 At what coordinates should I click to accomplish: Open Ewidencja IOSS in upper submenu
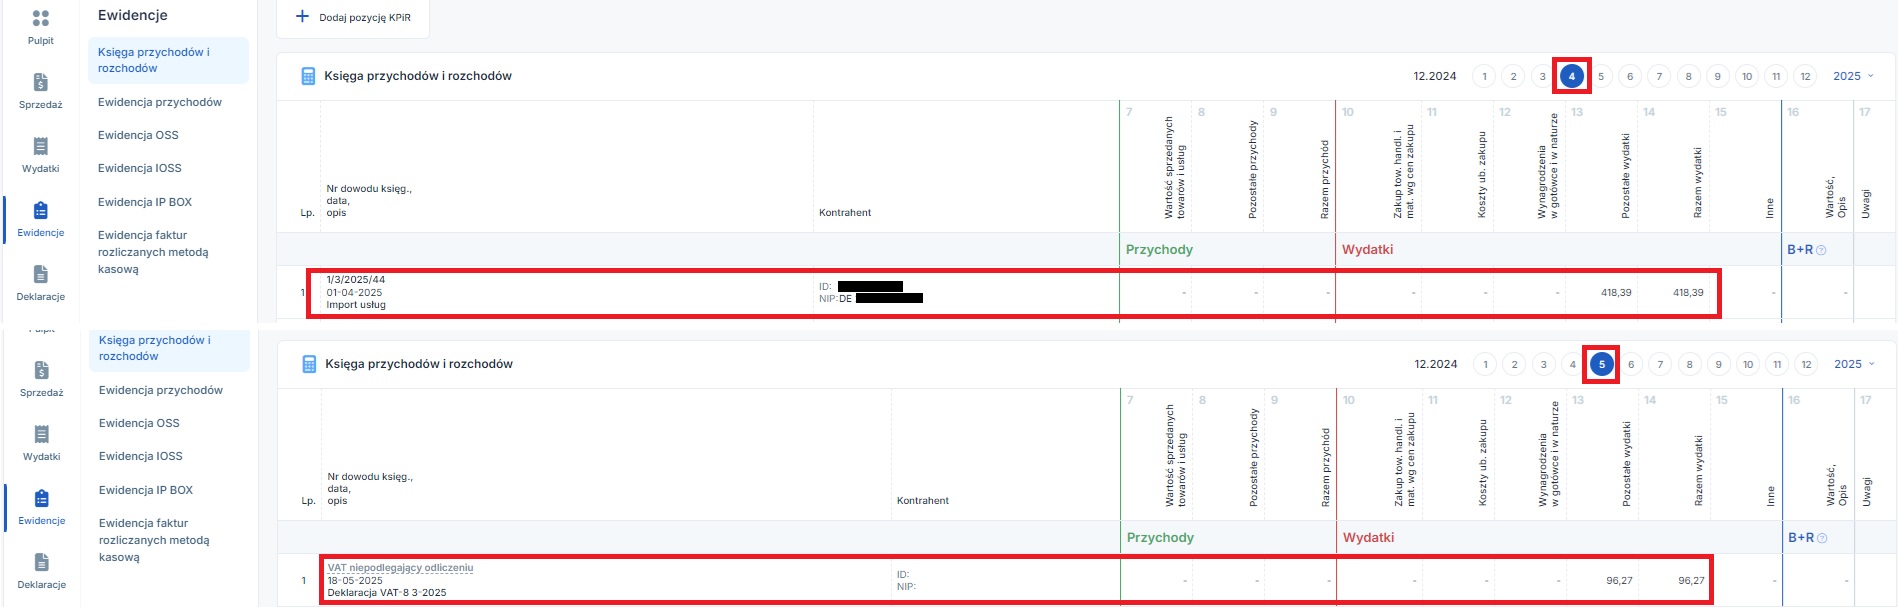tap(140, 168)
